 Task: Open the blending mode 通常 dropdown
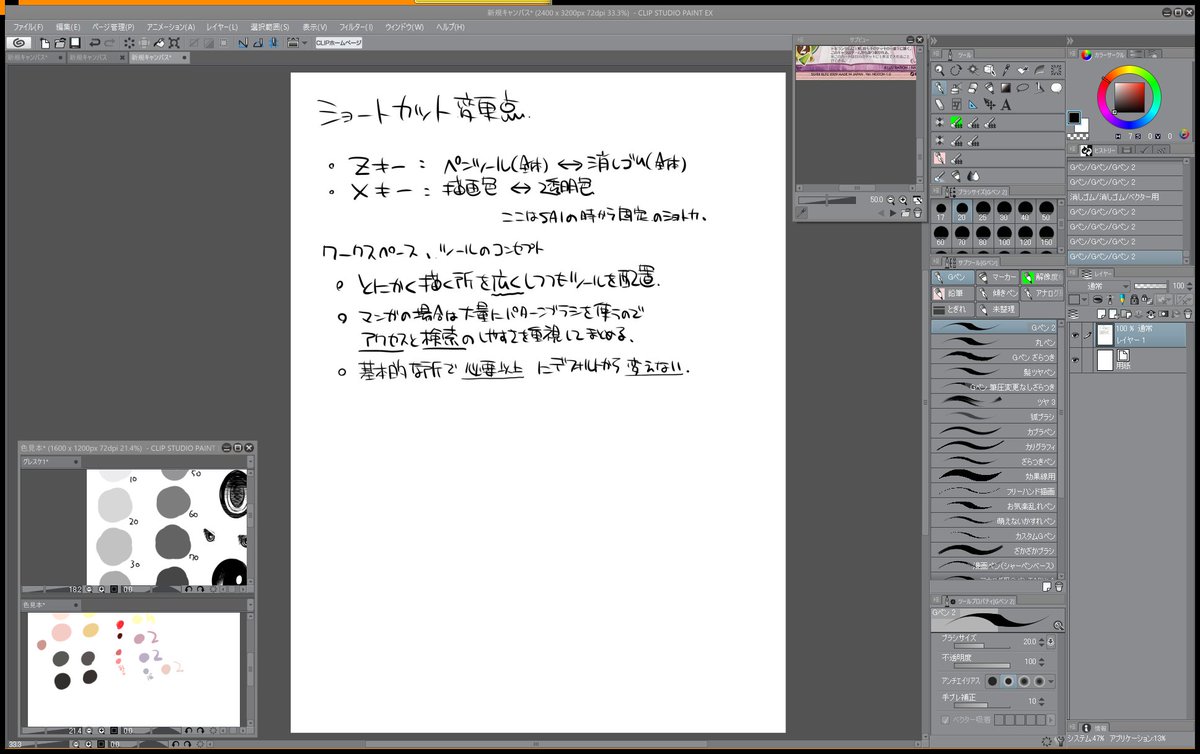point(1099,287)
